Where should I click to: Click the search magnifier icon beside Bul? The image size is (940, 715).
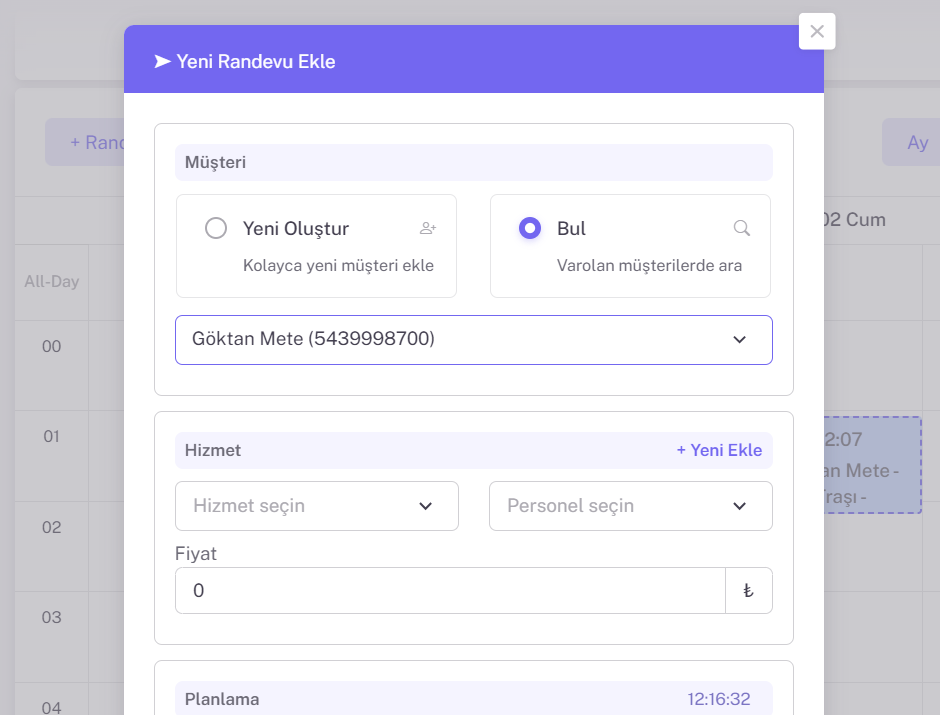(742, 228)
